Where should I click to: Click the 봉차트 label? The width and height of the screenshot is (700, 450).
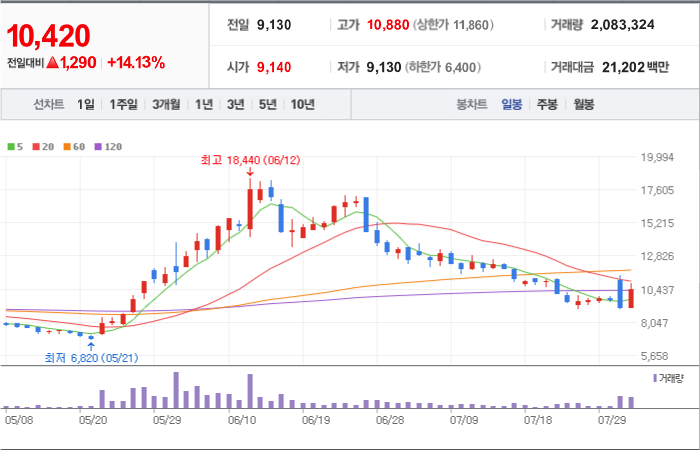tap(472, 105)
